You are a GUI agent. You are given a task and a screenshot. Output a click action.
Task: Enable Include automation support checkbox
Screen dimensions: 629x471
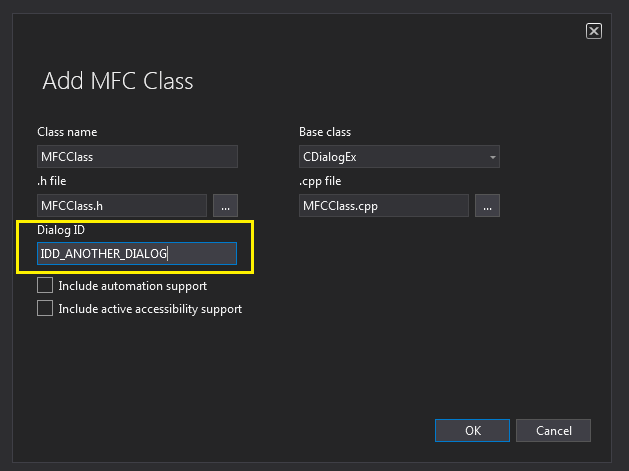tap(45, 285)
